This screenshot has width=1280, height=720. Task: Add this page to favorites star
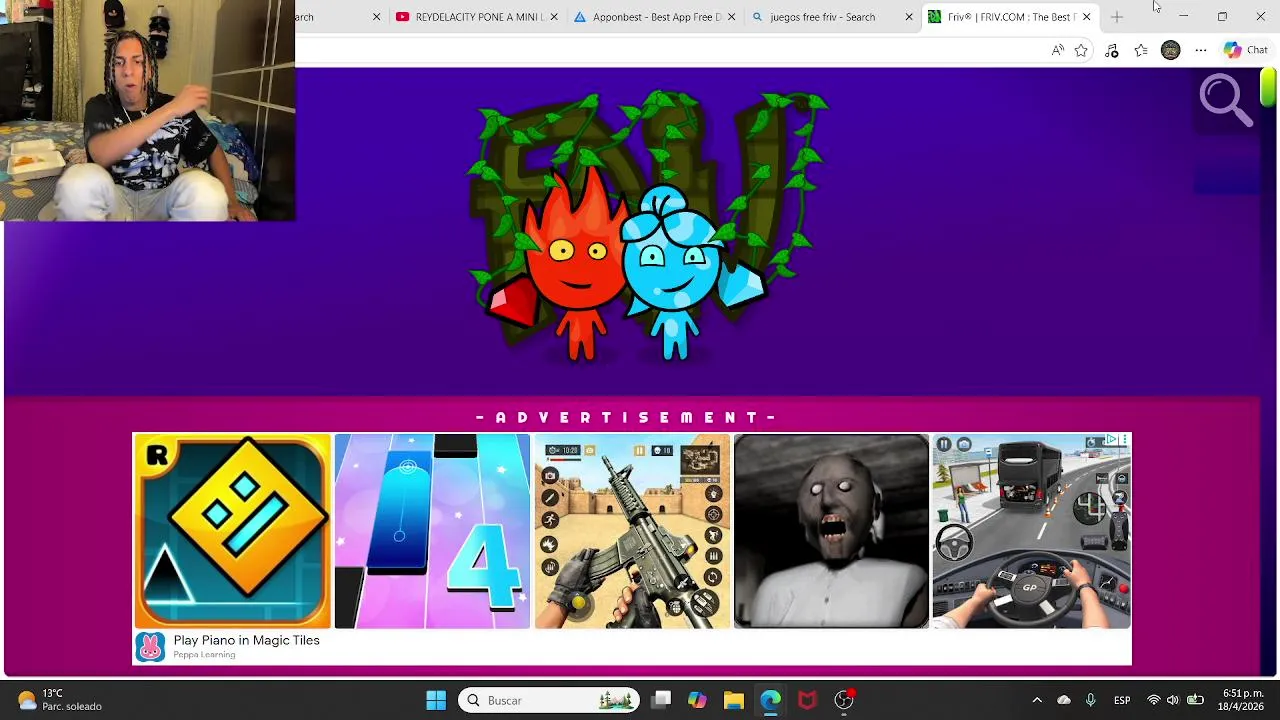(x=1081, y=50)
